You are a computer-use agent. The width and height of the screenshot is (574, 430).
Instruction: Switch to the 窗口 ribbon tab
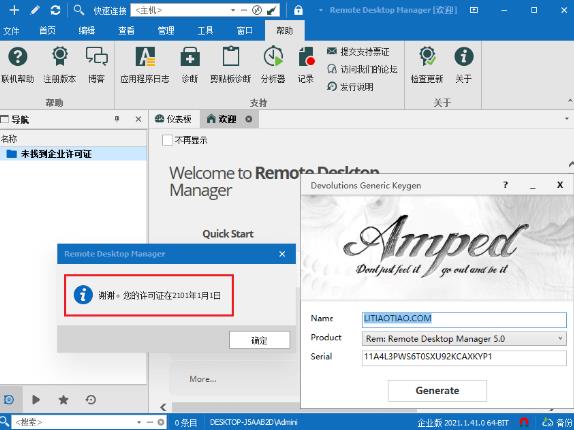[x=245, y=30]
